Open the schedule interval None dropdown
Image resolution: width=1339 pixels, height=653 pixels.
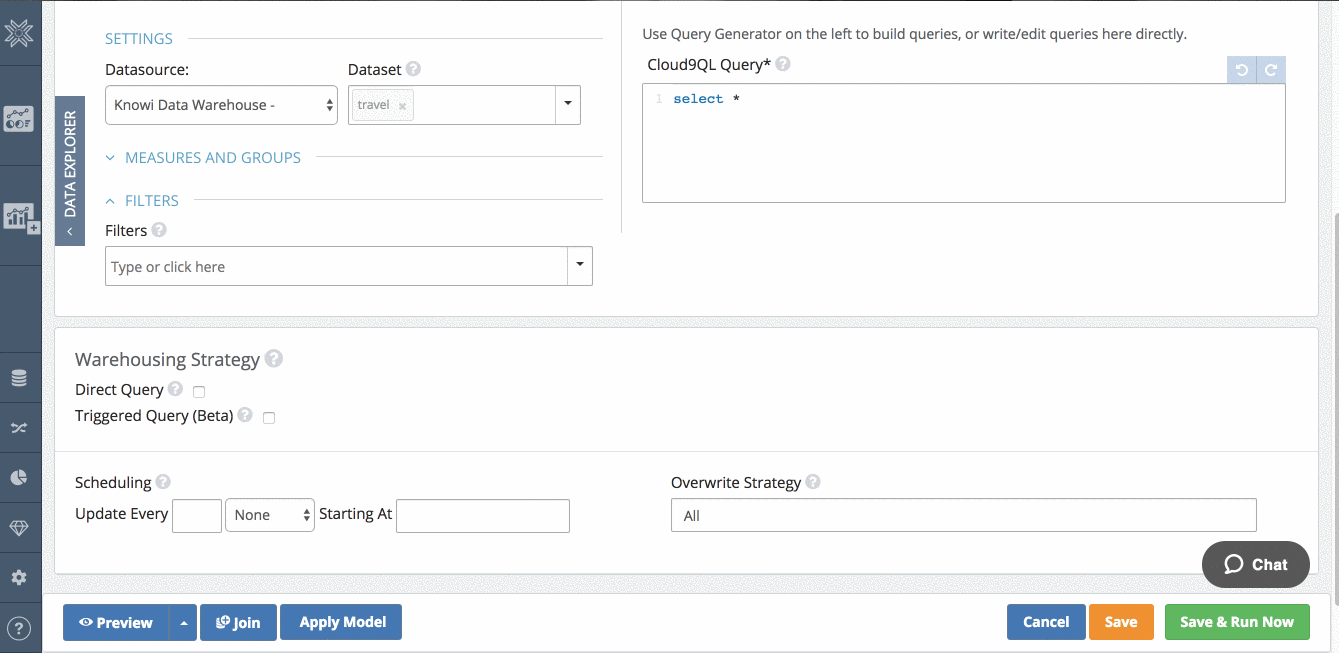270,515
